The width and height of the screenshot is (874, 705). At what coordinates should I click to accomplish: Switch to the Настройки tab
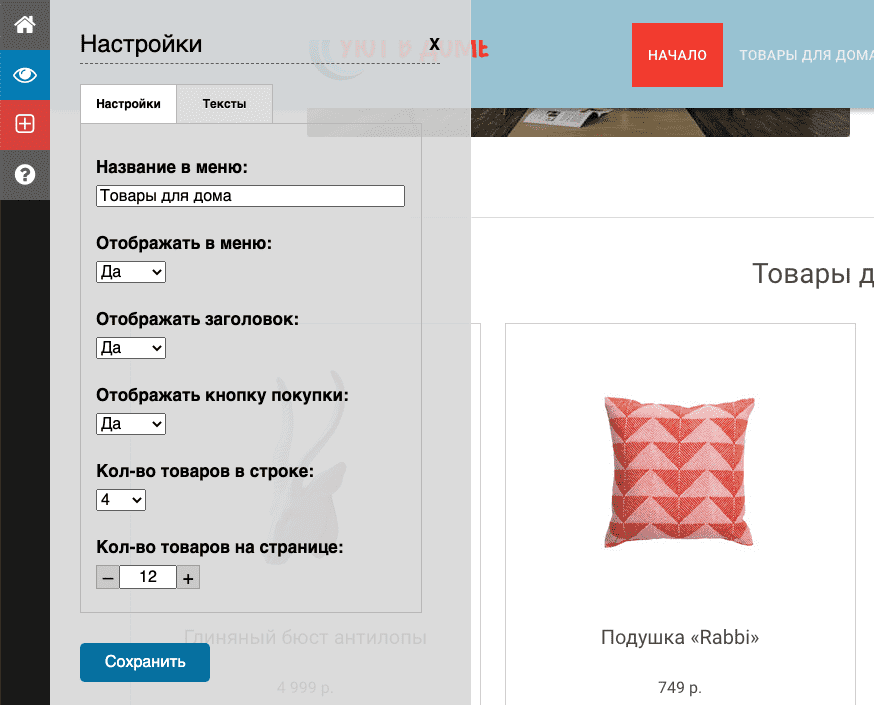[x=128, y=104]
